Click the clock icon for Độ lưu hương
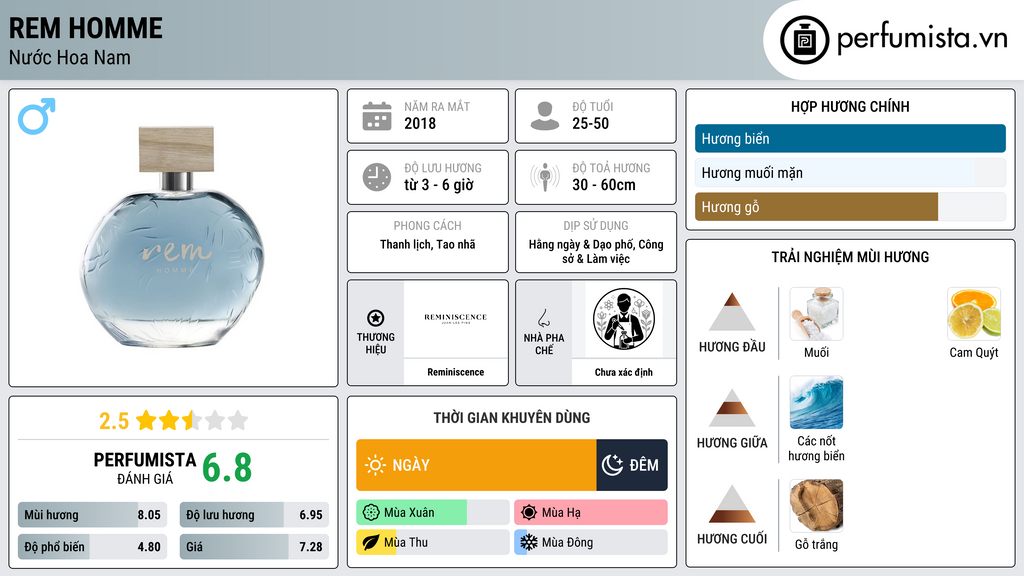 coord(377,178)
